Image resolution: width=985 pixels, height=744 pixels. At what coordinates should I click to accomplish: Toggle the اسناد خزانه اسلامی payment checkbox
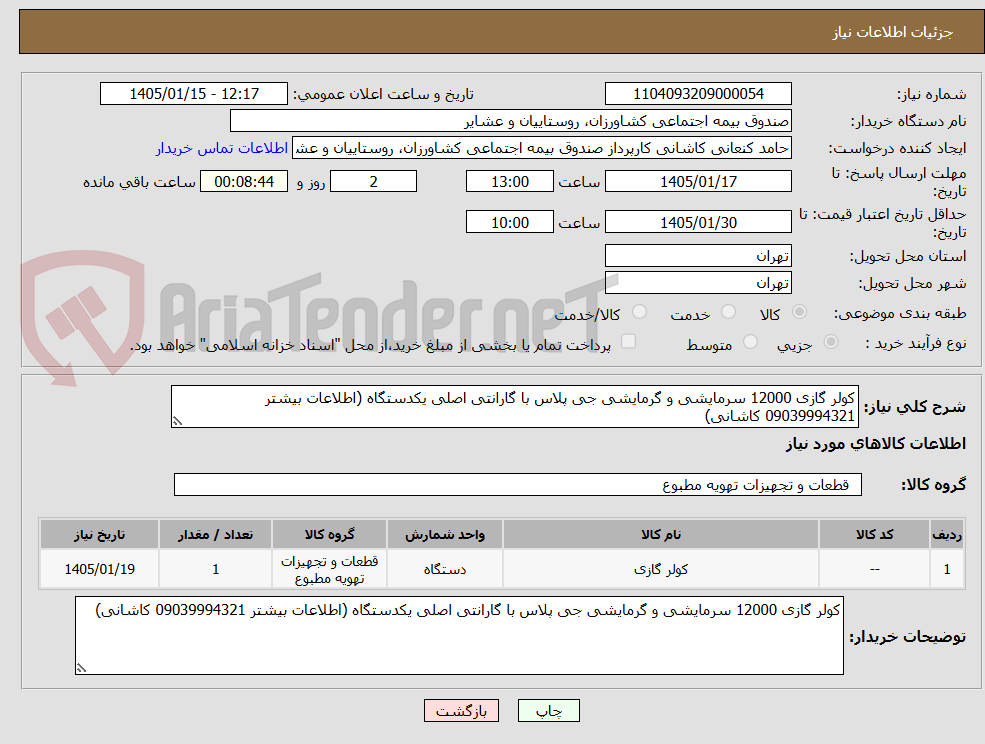pos(628,341)
